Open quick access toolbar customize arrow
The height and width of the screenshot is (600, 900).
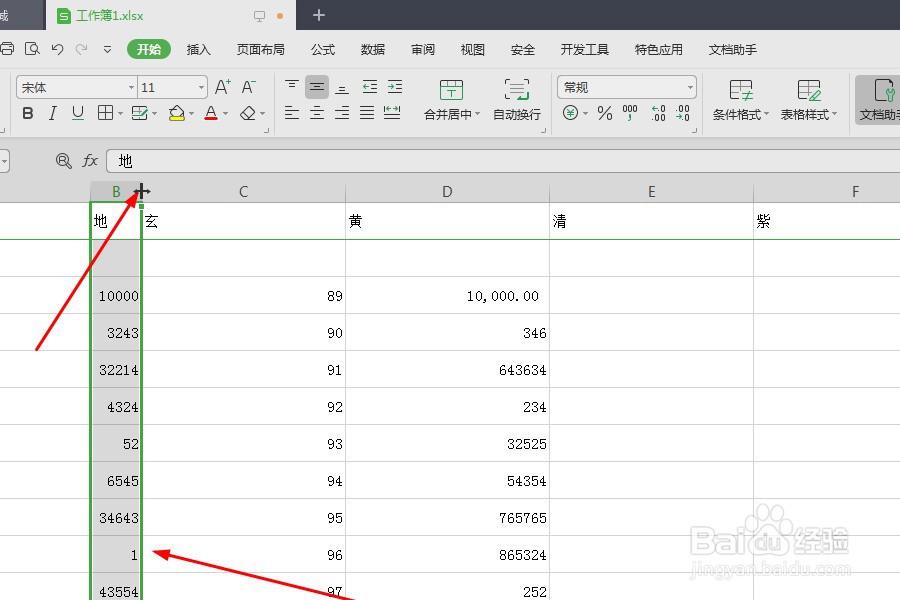click(107, 49)
